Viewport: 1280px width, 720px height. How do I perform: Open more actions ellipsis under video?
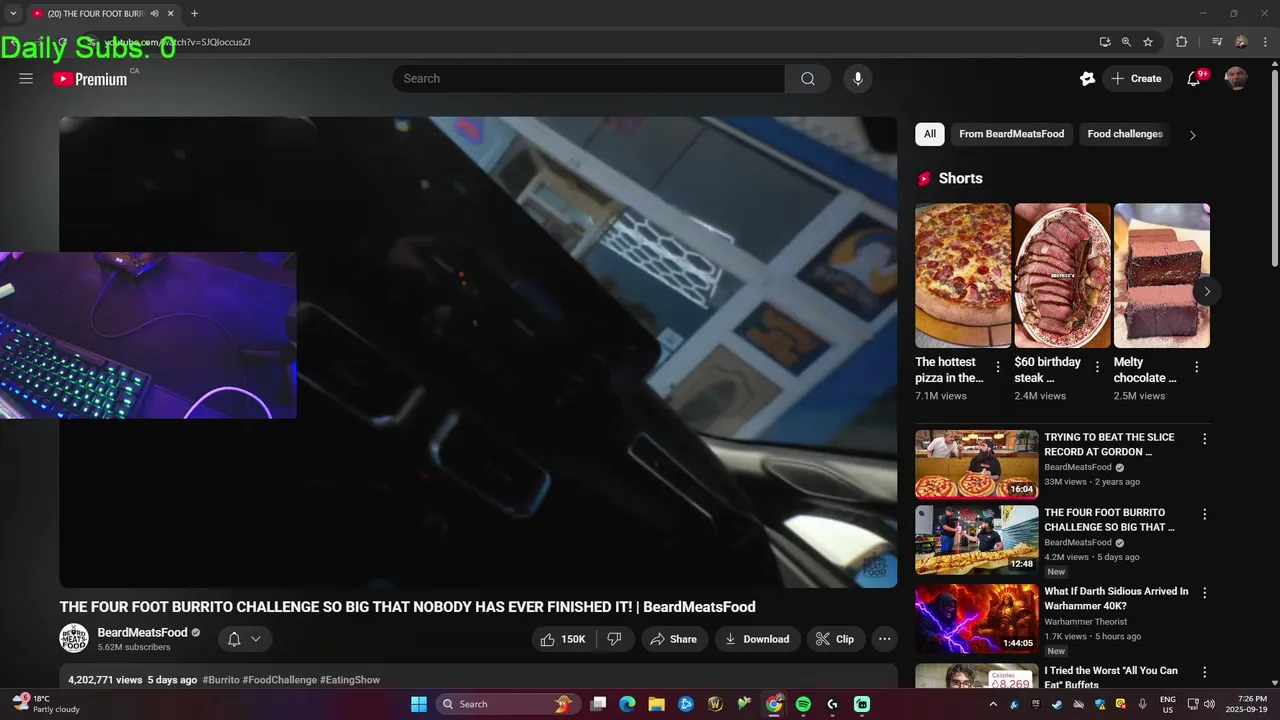pos(884,639)
